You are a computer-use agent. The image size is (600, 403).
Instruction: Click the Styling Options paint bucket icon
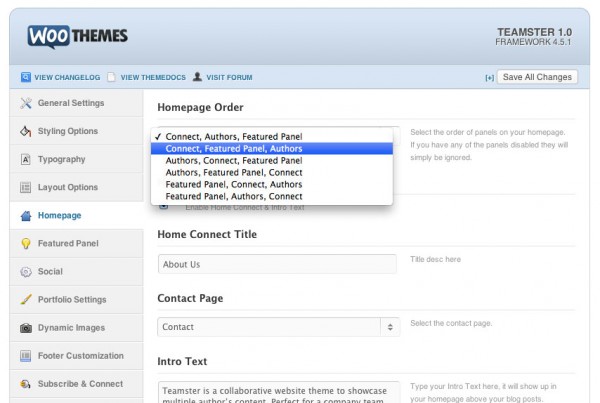[26, 131]
